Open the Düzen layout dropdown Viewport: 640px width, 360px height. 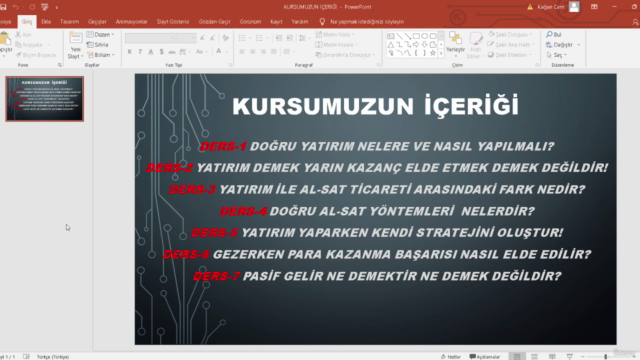(100, 35)
